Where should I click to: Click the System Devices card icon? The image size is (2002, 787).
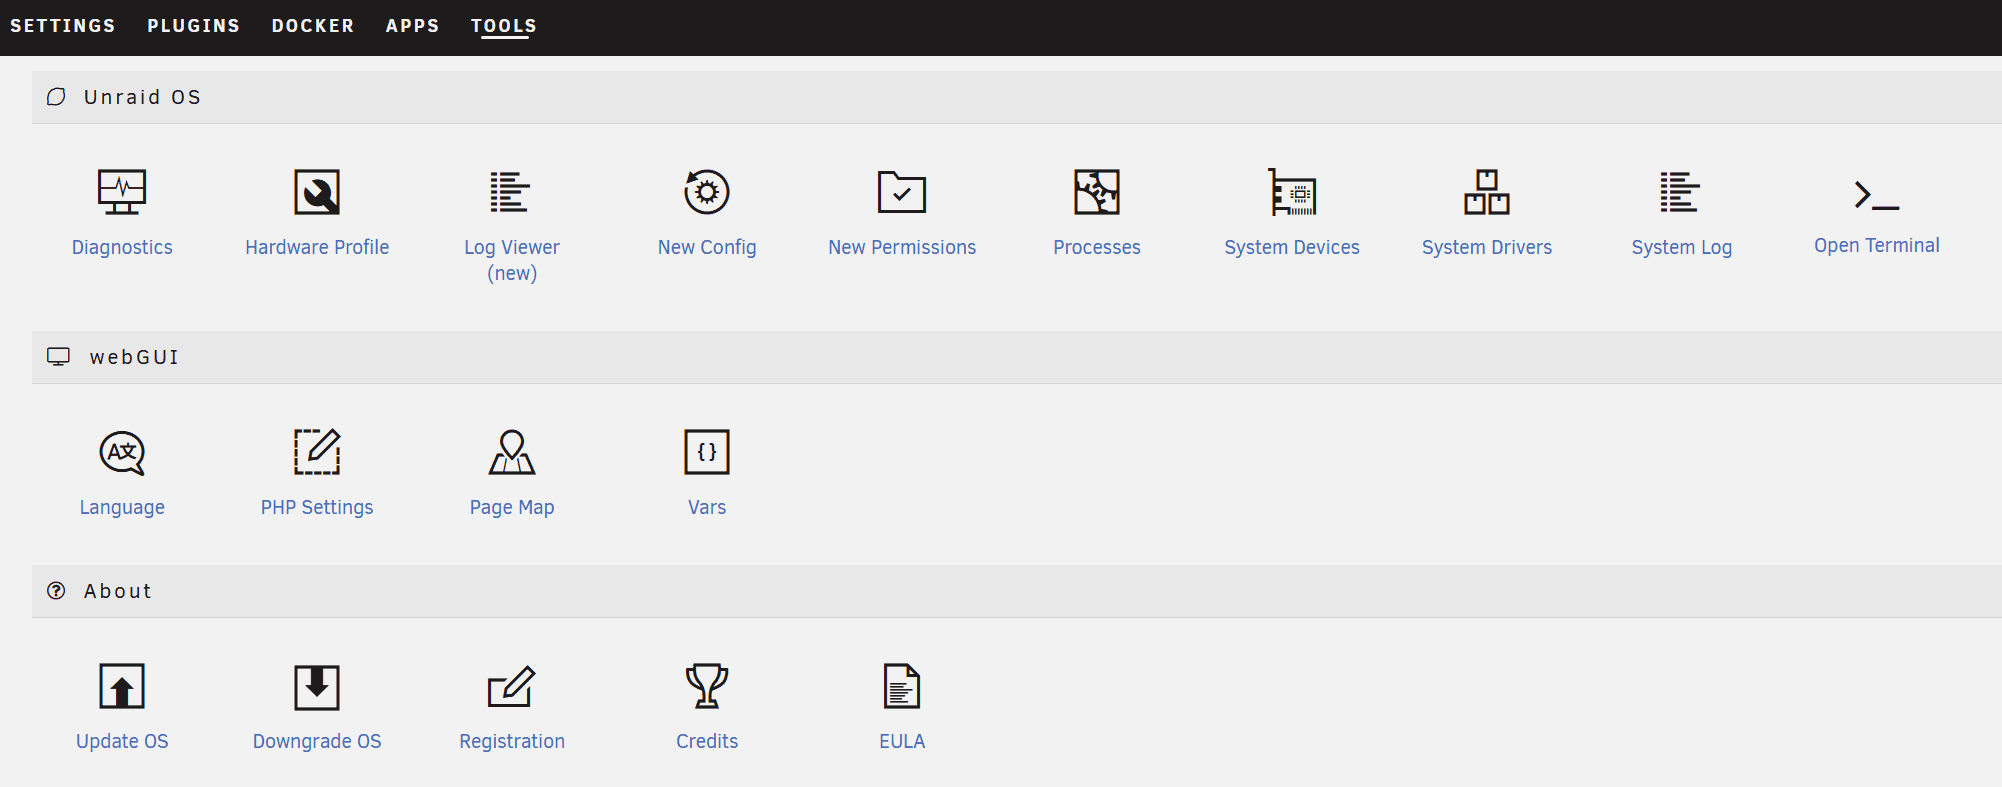point(1292,192)
